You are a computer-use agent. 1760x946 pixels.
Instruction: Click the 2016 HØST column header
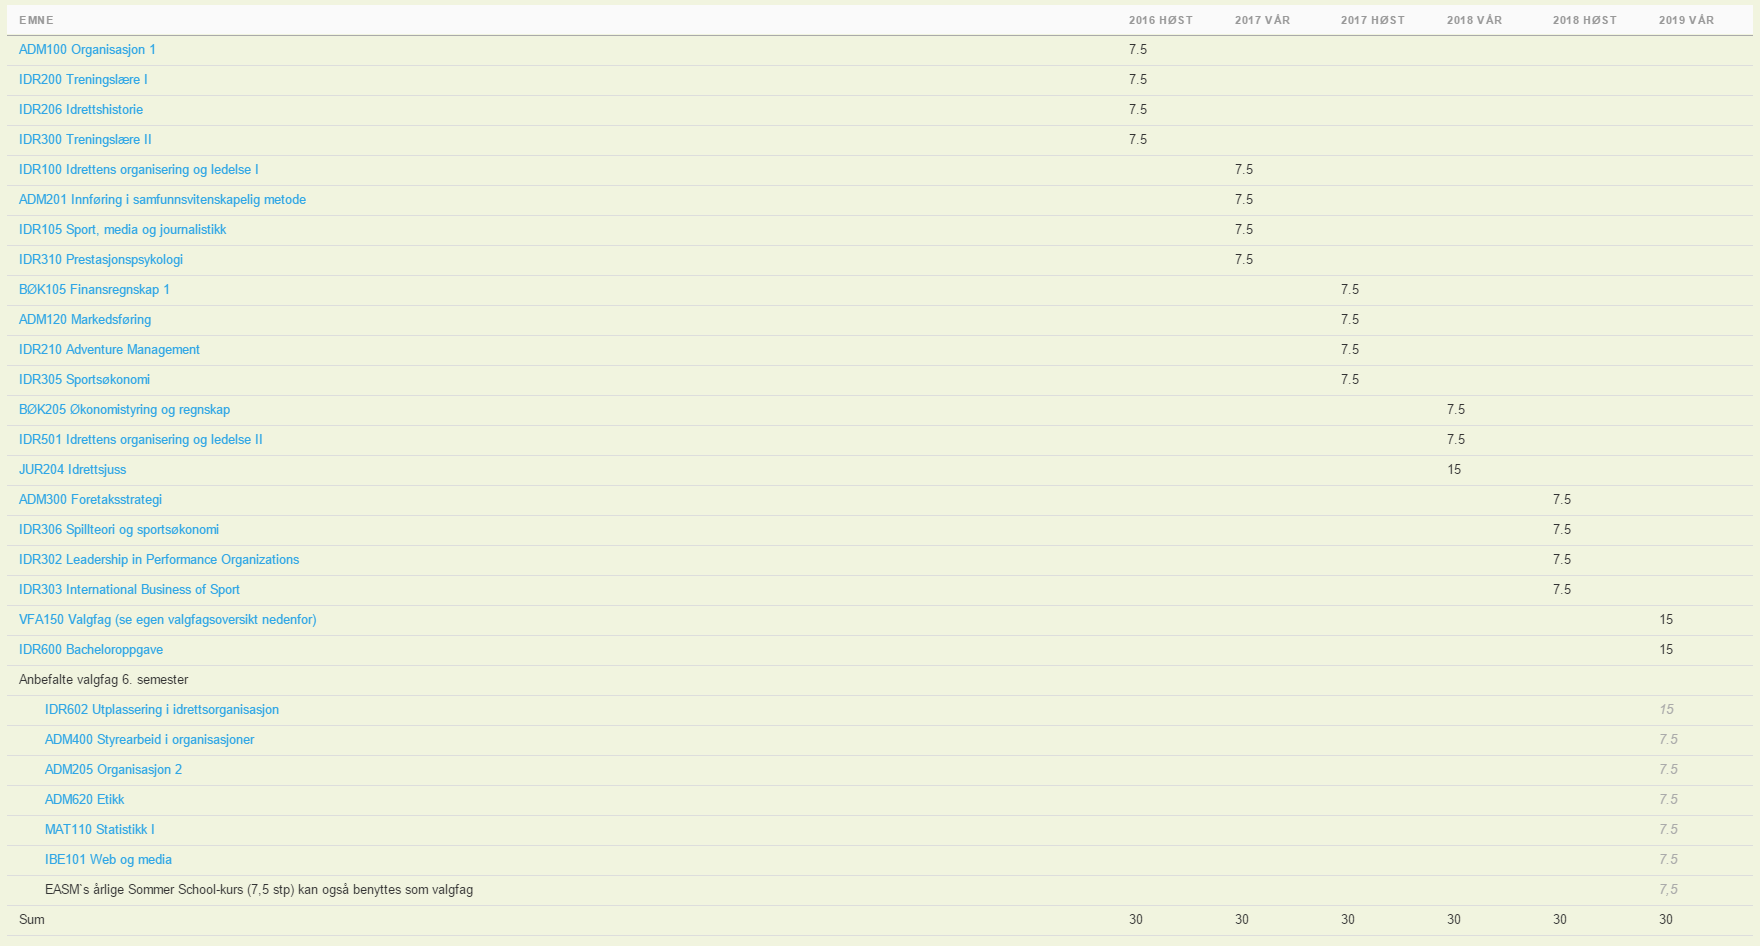click(1160, 20)
